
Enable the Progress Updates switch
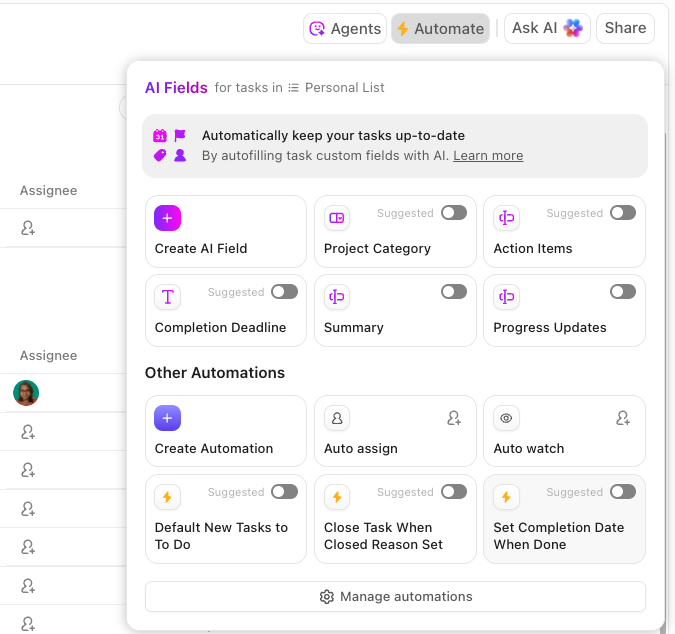(x=623, y=291)
